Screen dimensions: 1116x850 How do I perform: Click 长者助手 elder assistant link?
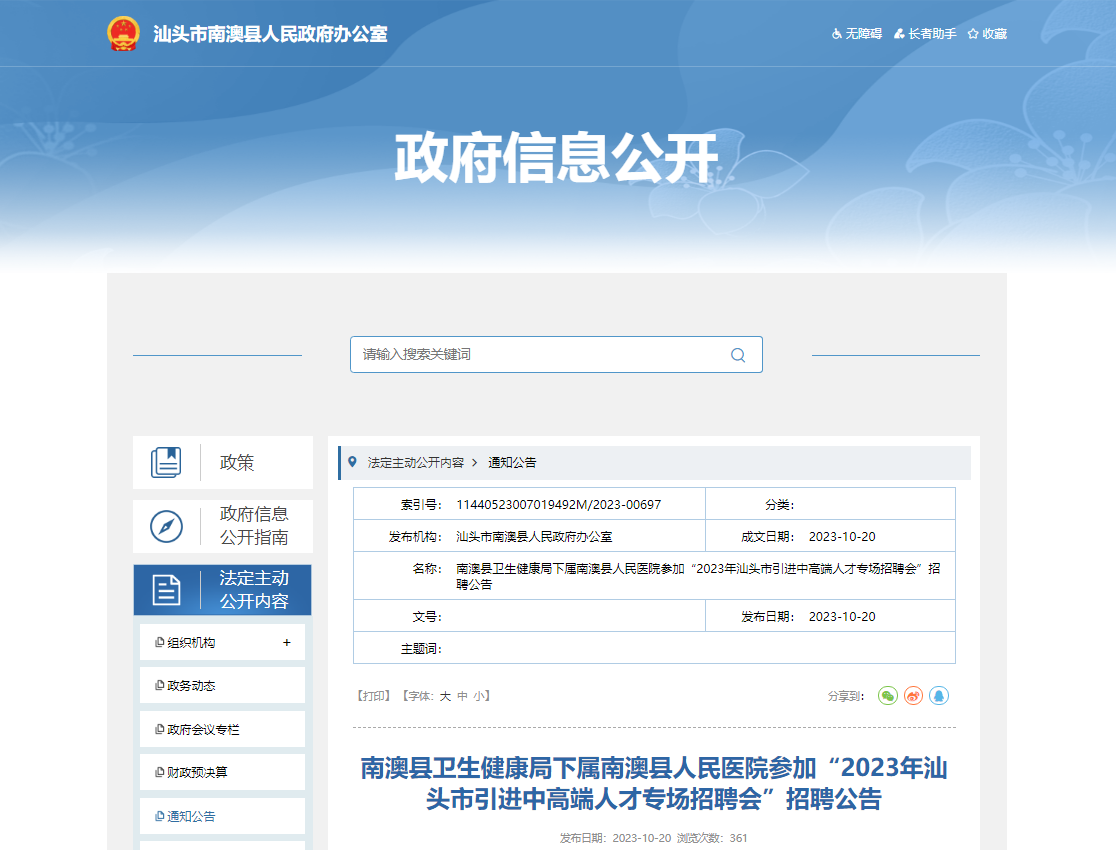925,34
